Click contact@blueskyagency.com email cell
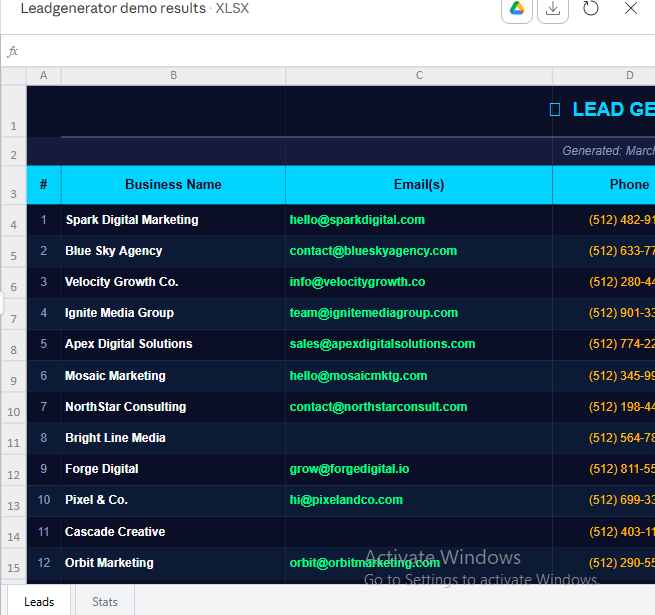The width and height of the screenshot is (655, 615). click(x=419, y=251)
